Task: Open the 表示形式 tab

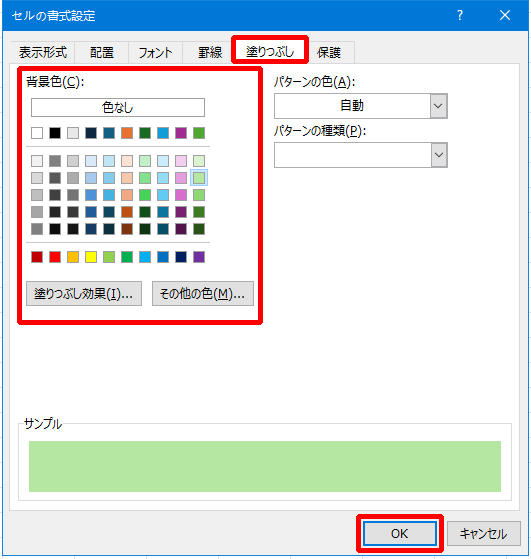Action: [43, 52]
